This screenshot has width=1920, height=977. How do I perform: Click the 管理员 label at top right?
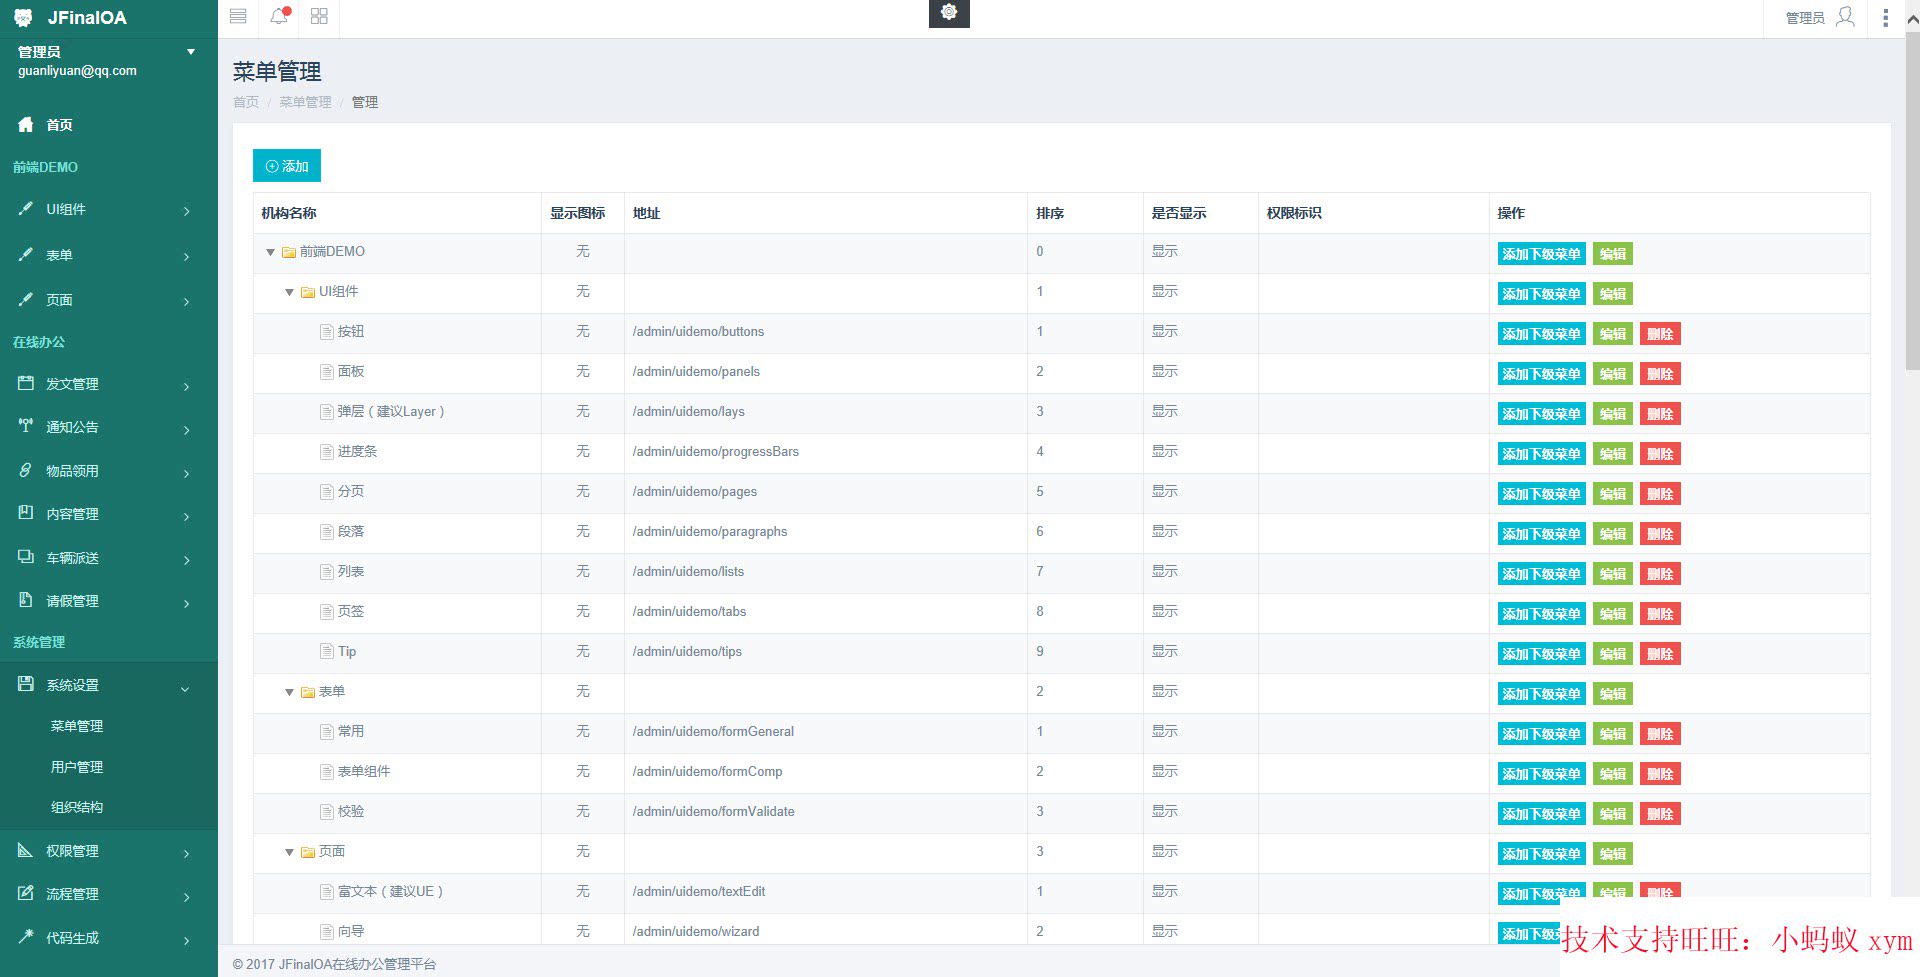1805,18
